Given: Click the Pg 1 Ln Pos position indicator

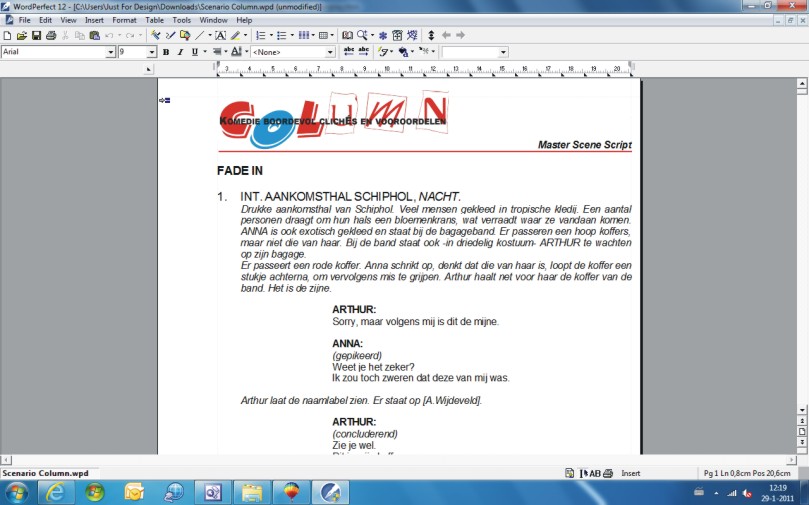Looking at the screenshot, I should pos(745,473).
